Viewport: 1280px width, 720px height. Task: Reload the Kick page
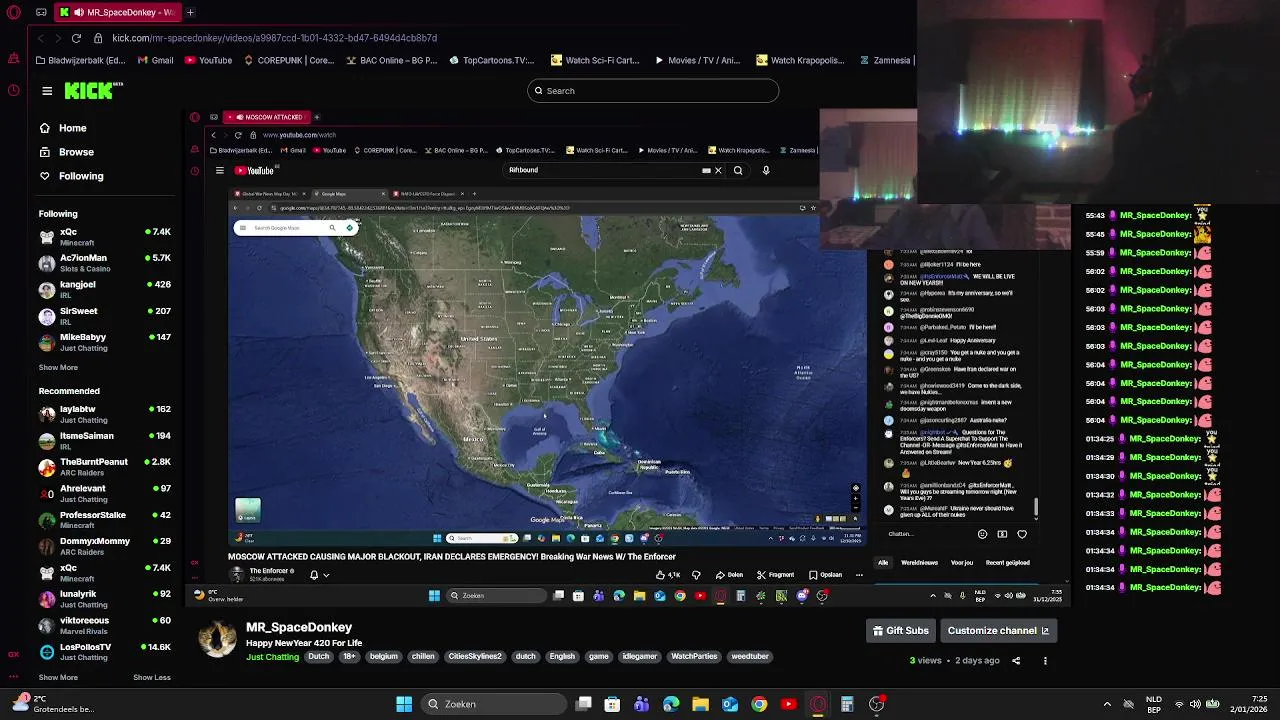click(x=76, y=38)
